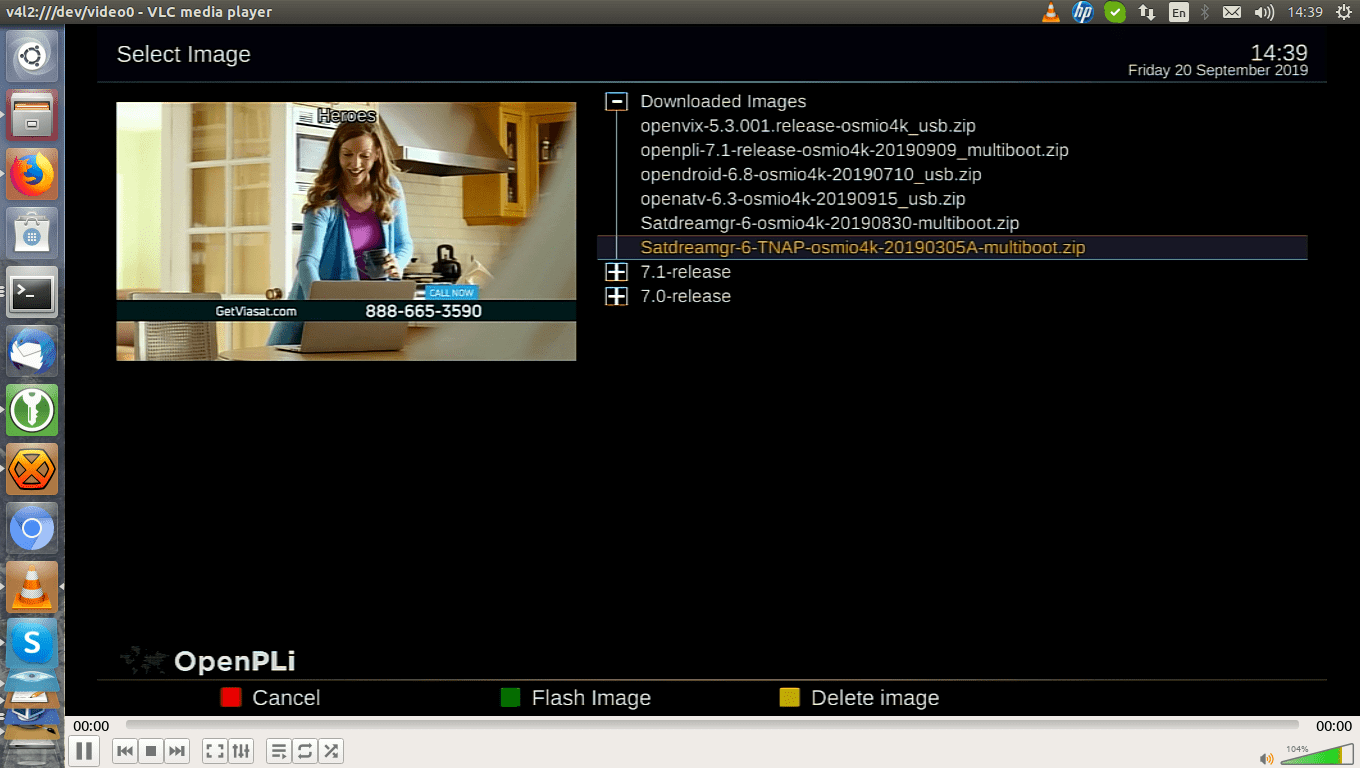The image size is (1360, 768).
Task: Click the yellow Delete image button
Action: [789, 698]
